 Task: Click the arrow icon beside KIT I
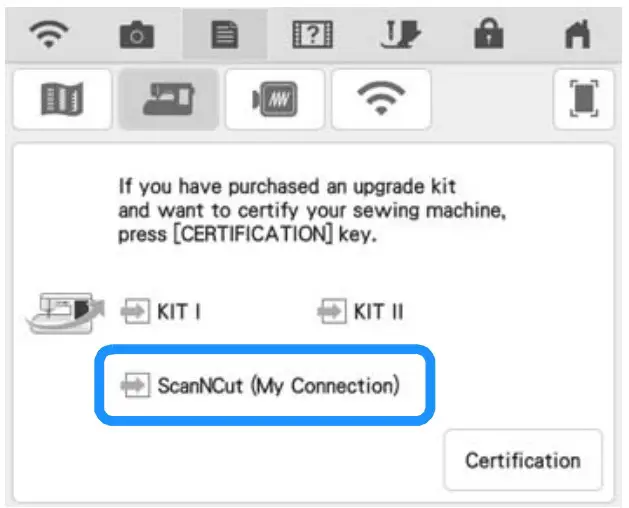[x=133, y=311]
